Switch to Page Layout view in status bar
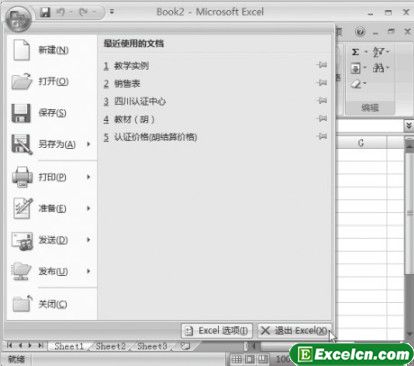Screen dimensions: 414x366 (250, 359)
